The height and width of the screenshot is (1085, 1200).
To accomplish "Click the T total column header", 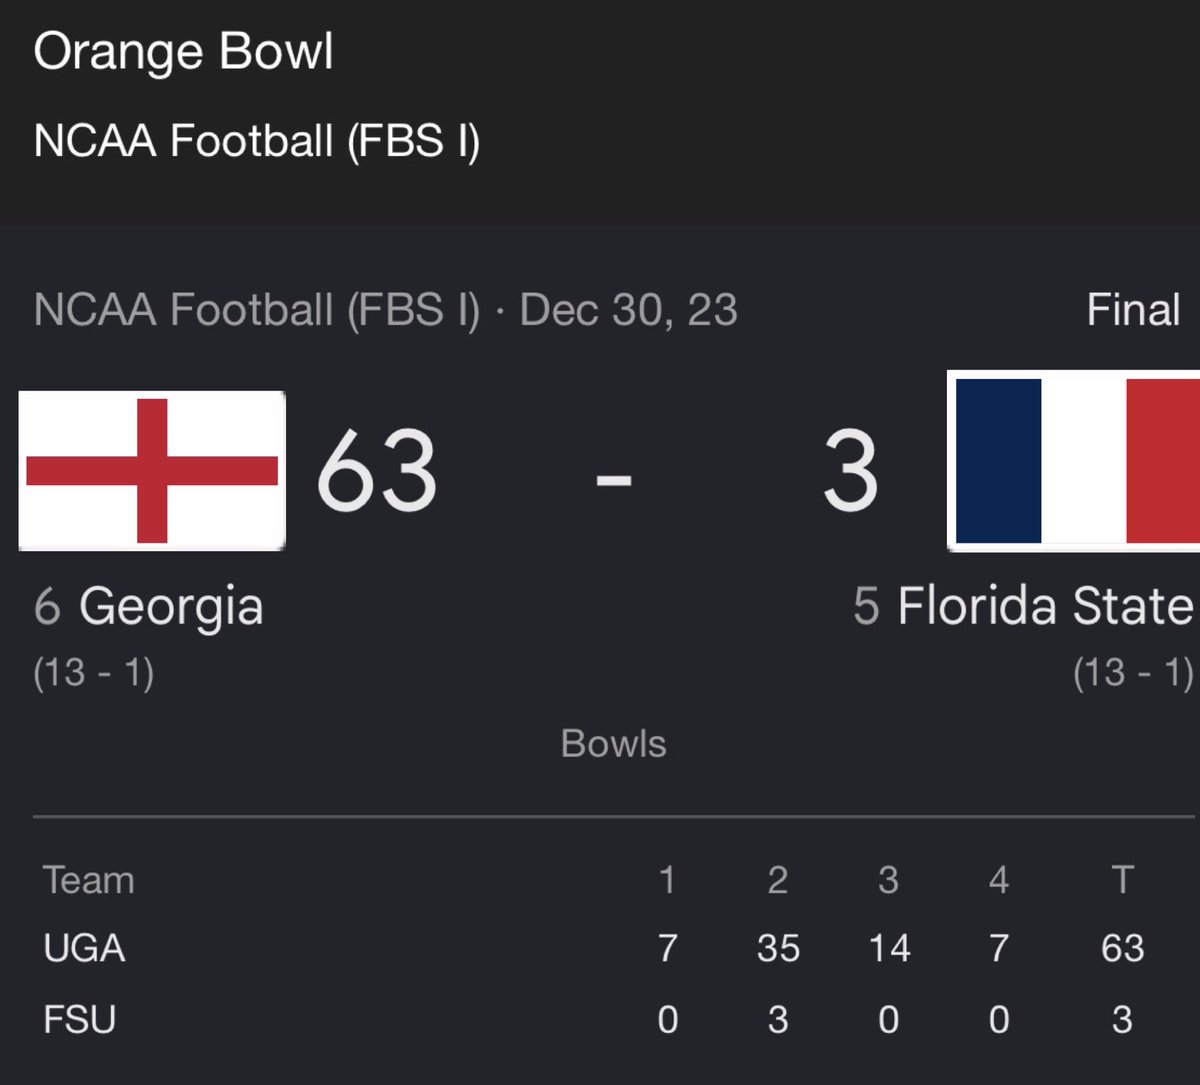I will coord(1122,881).
